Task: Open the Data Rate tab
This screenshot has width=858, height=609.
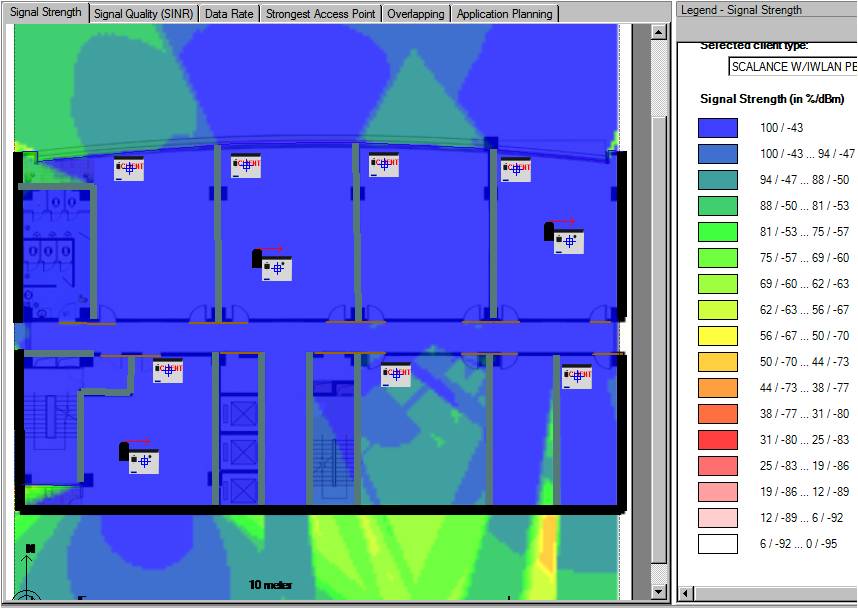Action: pos(229,14)
